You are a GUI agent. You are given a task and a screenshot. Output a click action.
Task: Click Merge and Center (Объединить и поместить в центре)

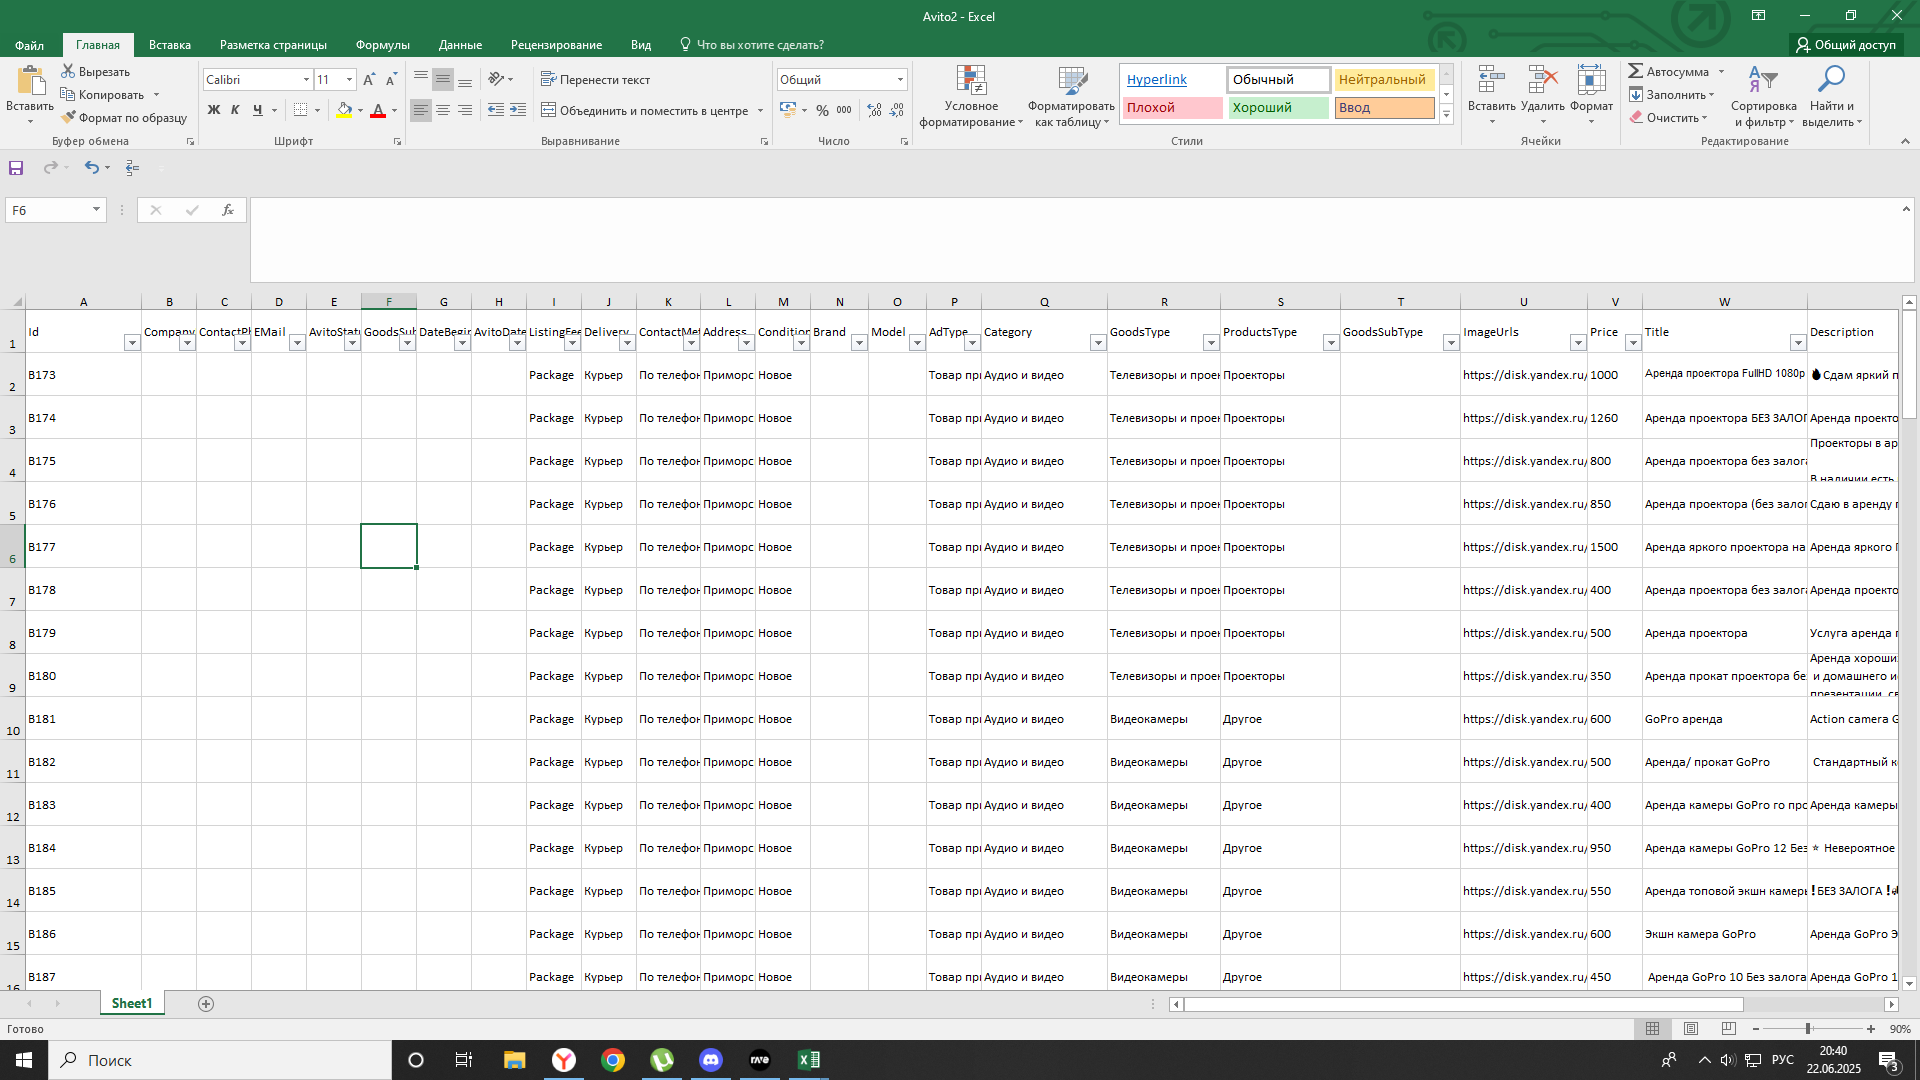coord(645,110)
